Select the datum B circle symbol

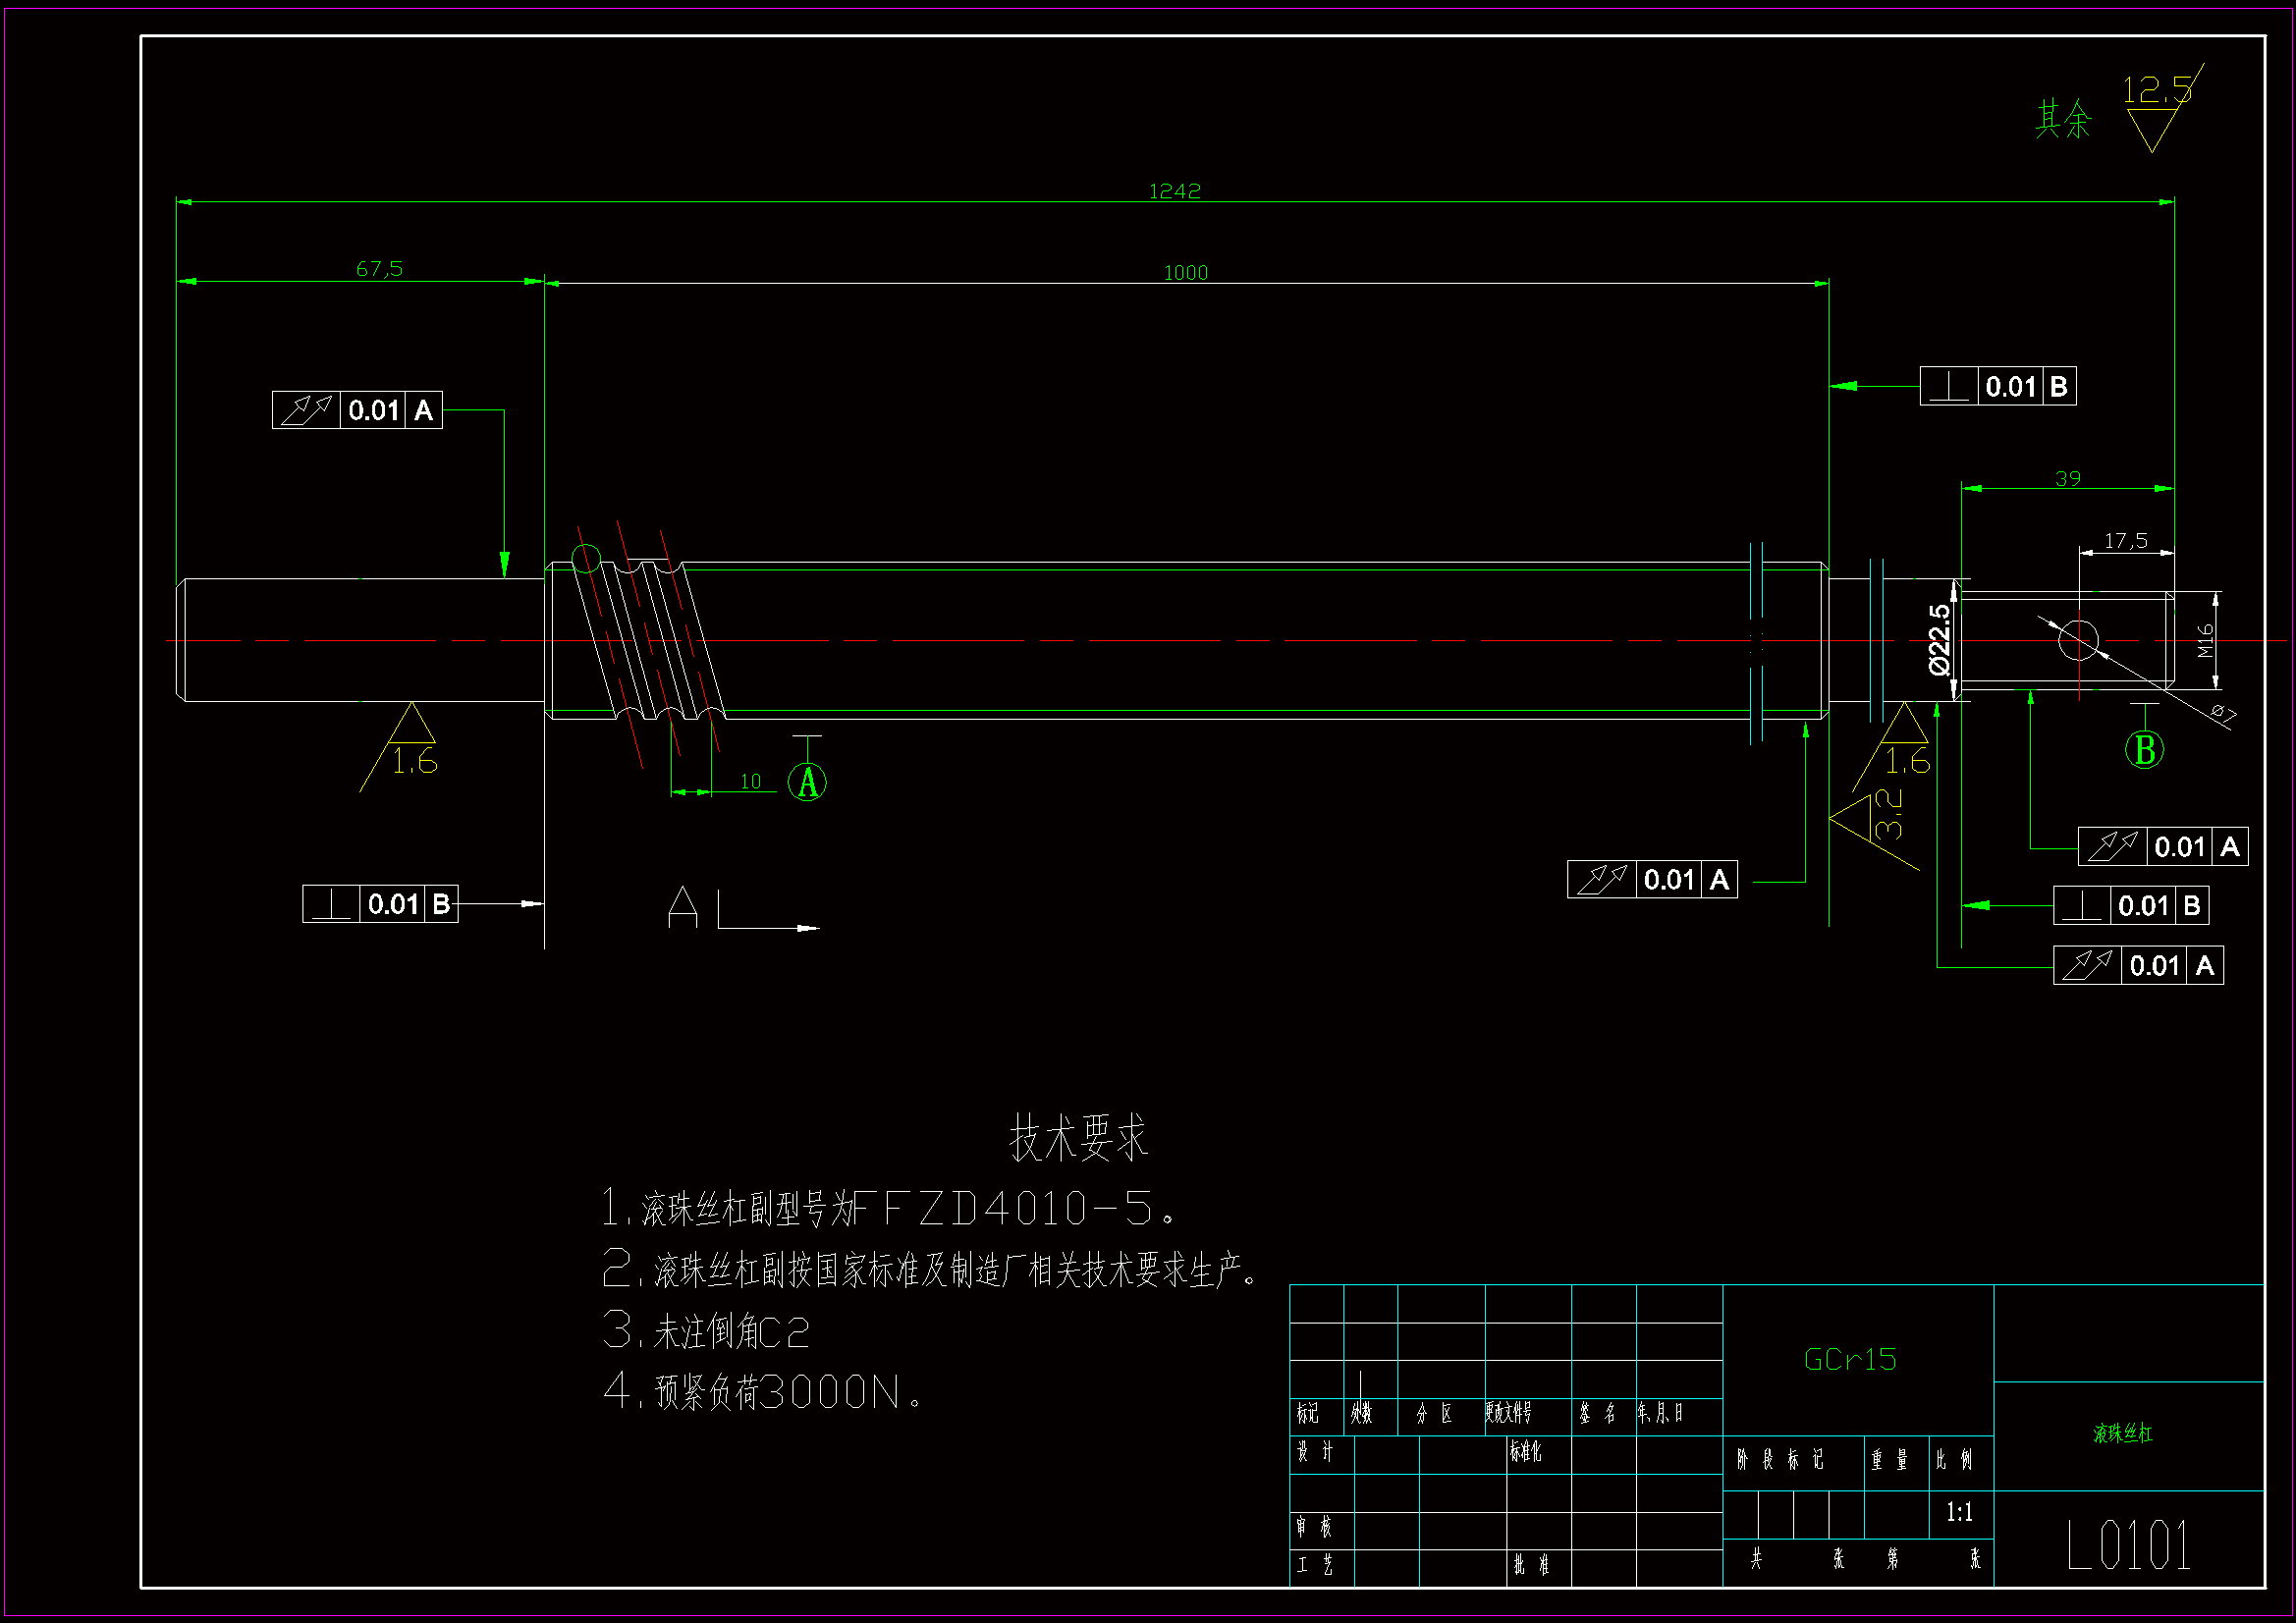coord(2144,750)
